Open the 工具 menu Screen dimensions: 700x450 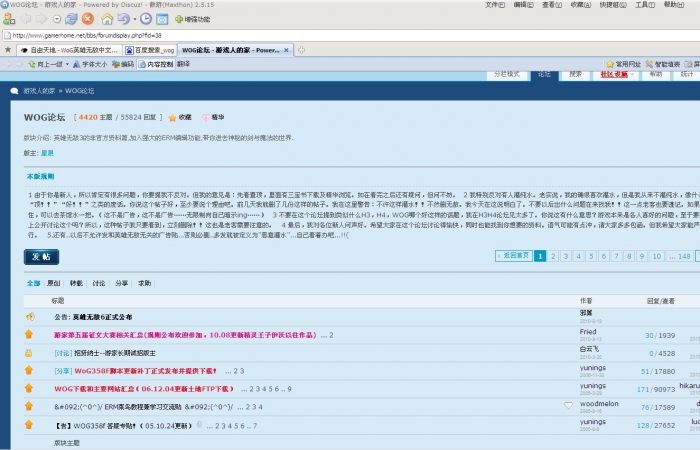click(x=645, y=5)
